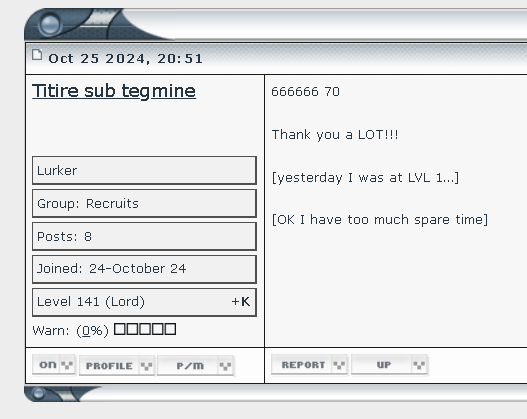Click the post page icon beside the date
Image resolution: width=527 pixels, height=419 pixels.
[37, 55]
